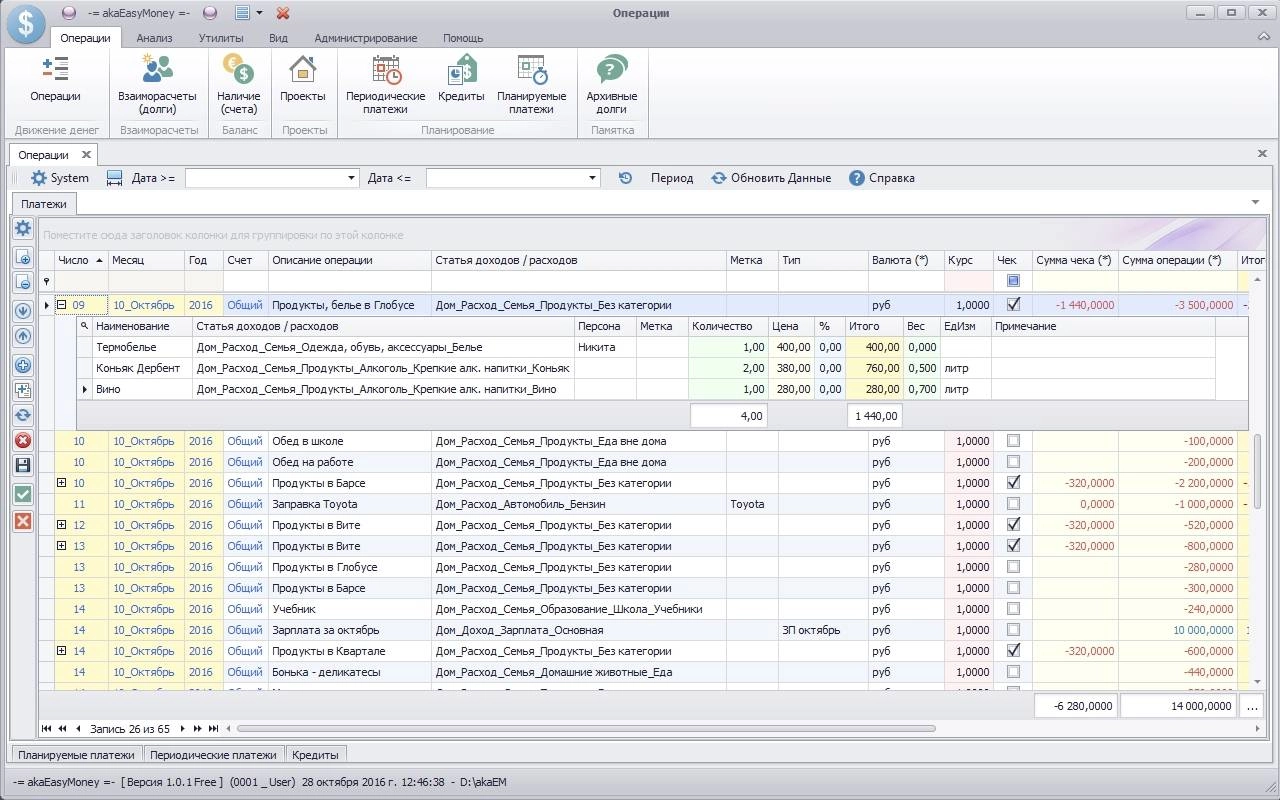Expand the Продукты в Вите row dated 13
The height and width of the screenshot is (800, 1280).
point(61,546)
